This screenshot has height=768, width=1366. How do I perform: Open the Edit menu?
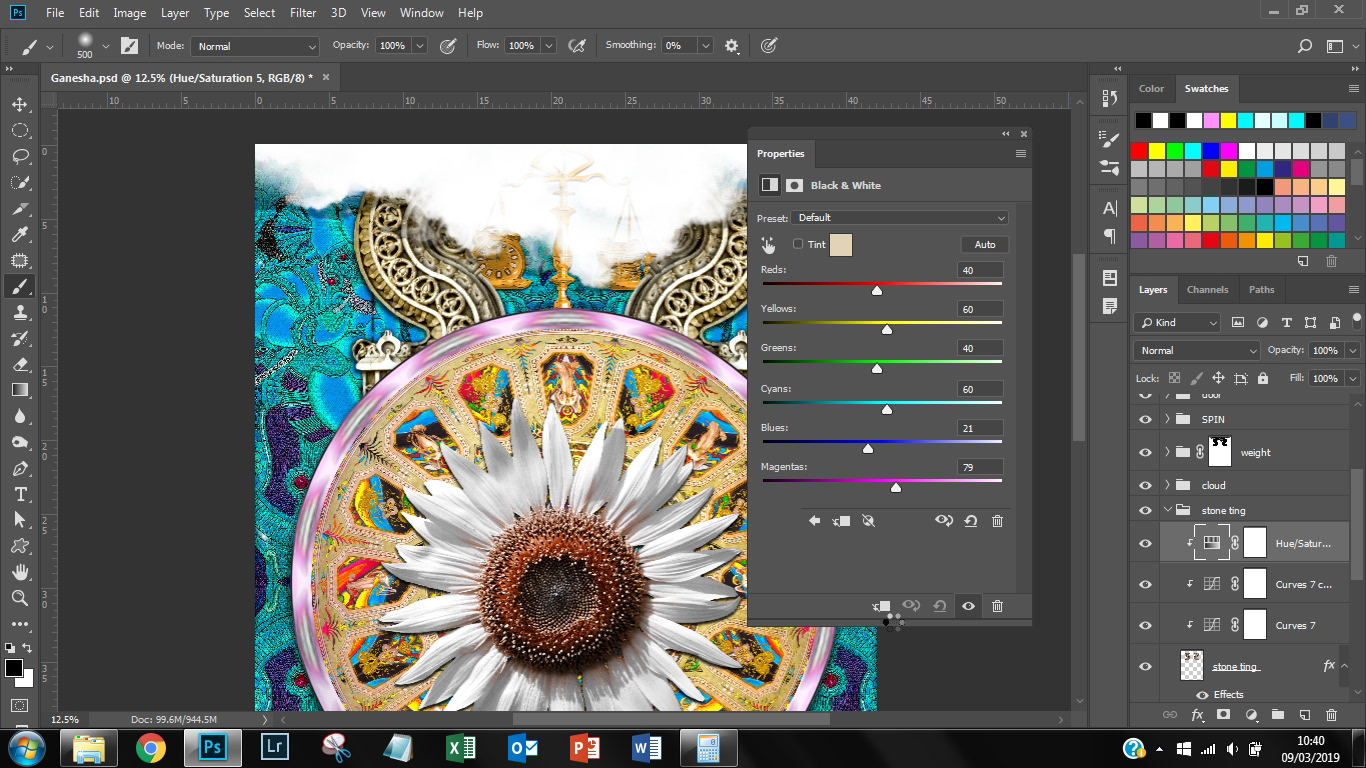click(x=89, y=13)
